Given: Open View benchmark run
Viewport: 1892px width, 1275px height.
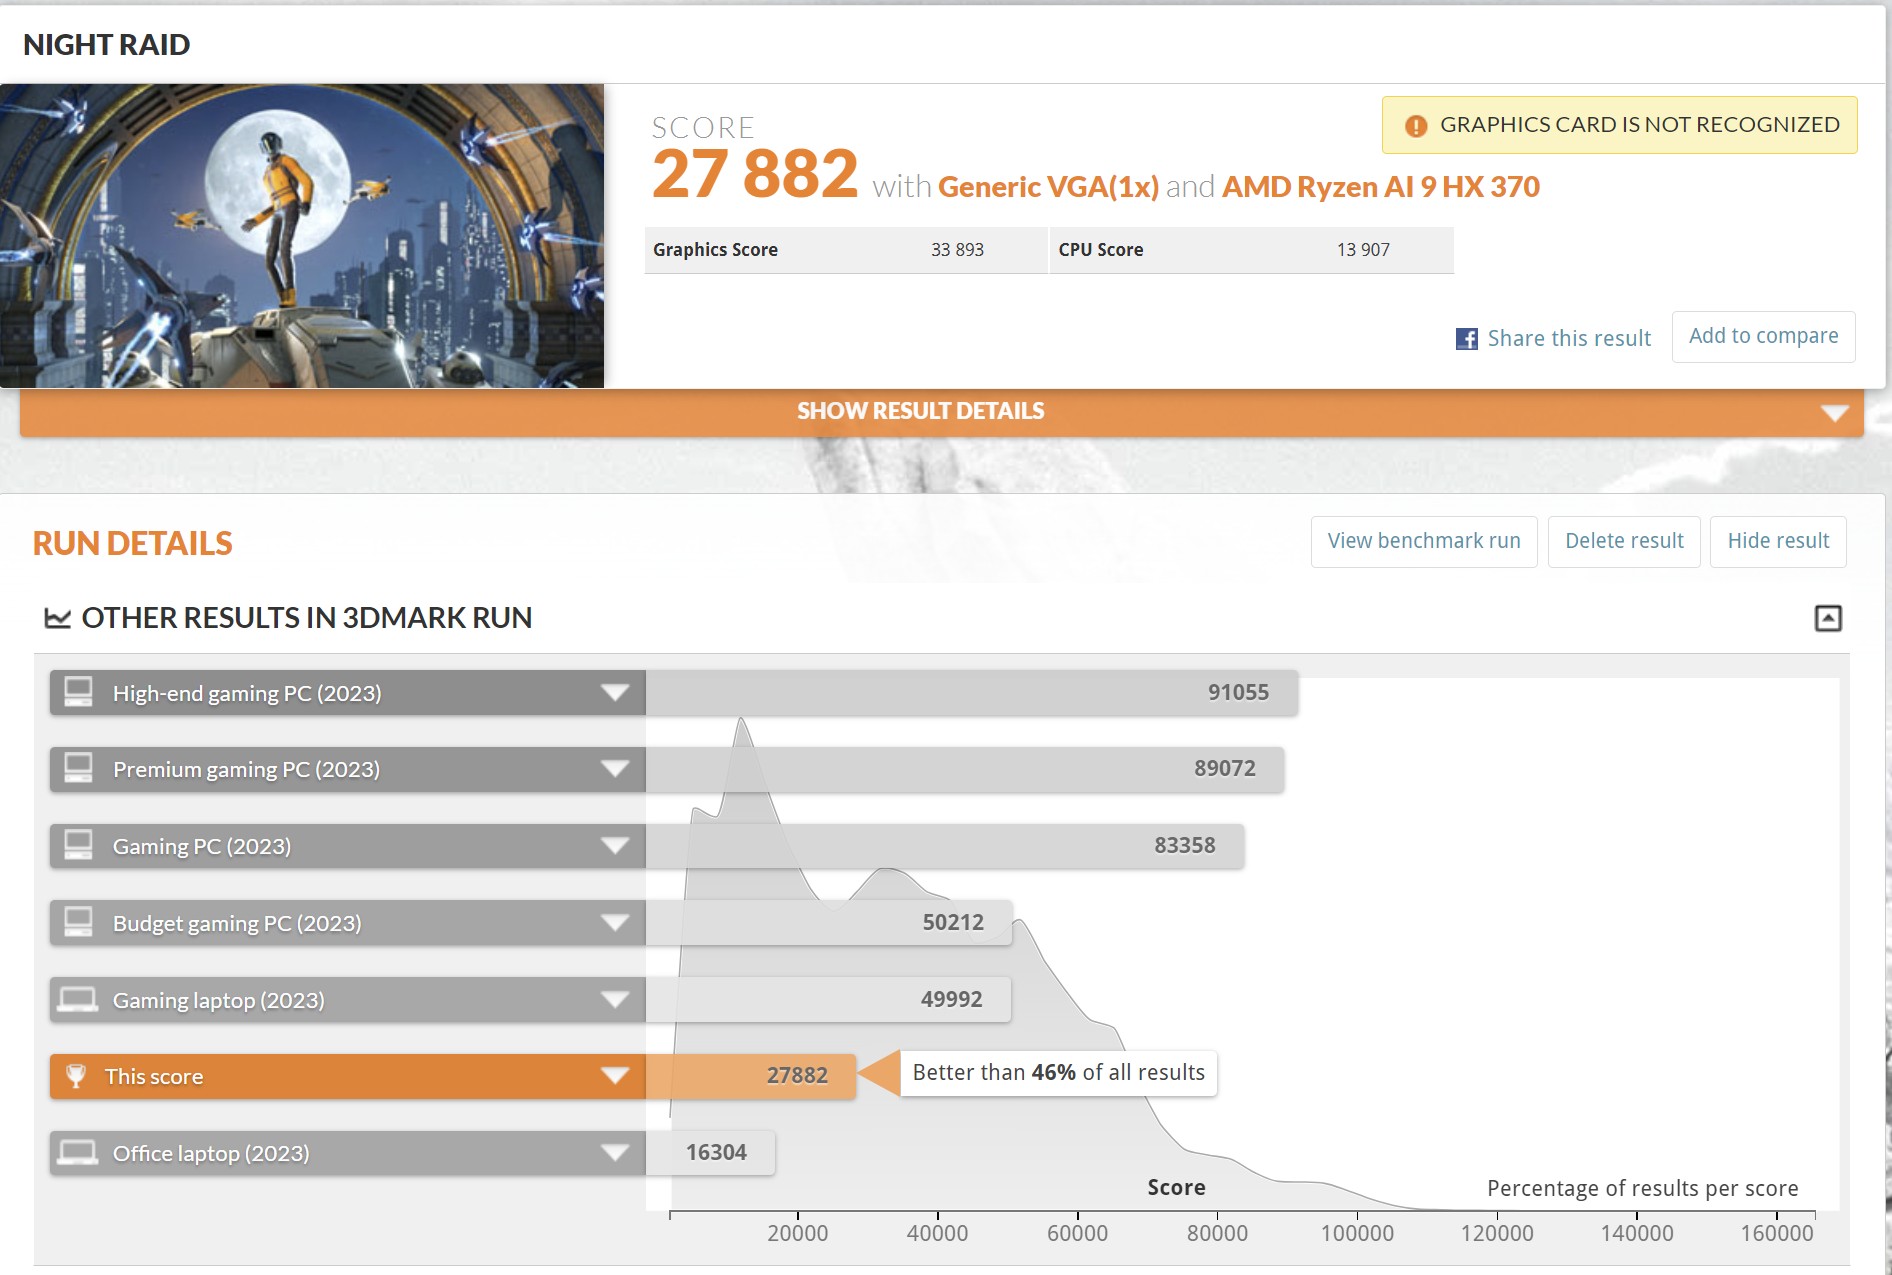Looking at the screenshot, I should click(x=1423, y=541).
